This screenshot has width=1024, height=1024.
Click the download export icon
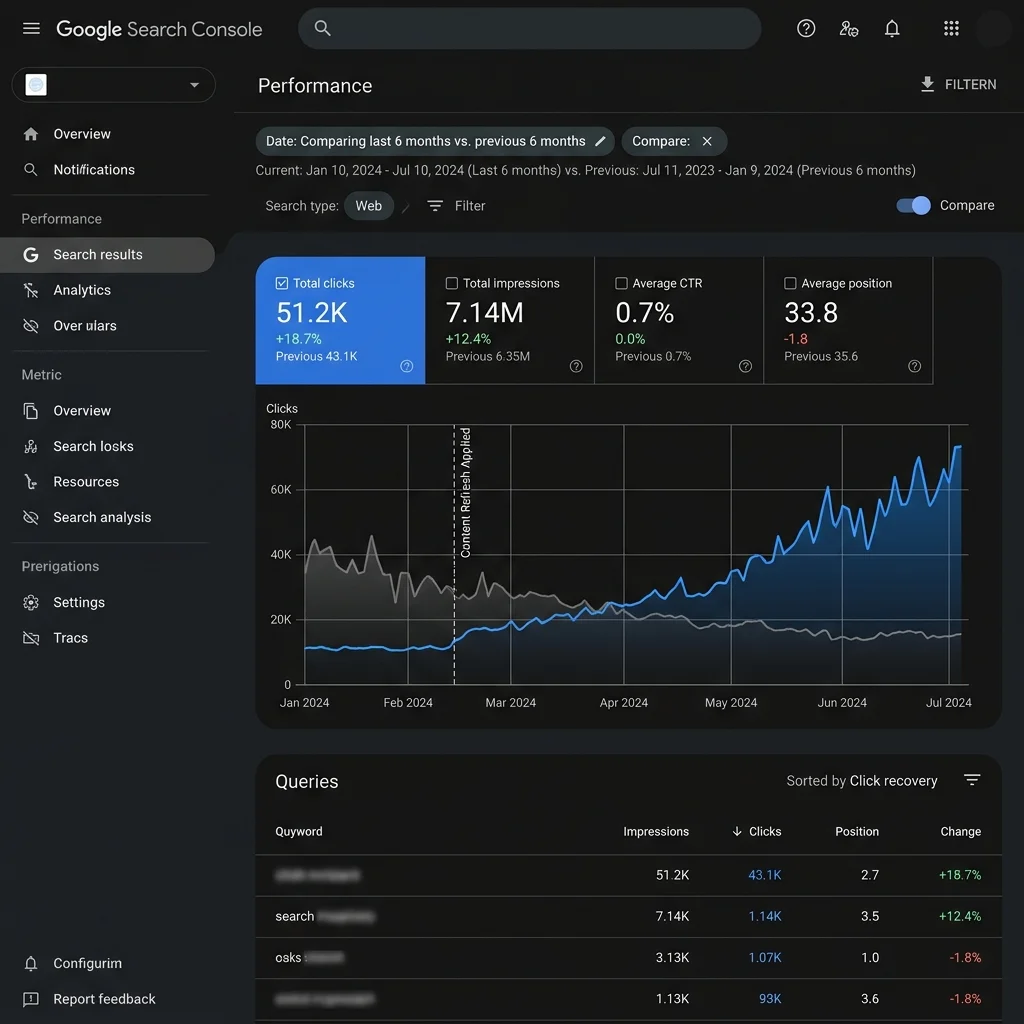click(x=927, y=84)
